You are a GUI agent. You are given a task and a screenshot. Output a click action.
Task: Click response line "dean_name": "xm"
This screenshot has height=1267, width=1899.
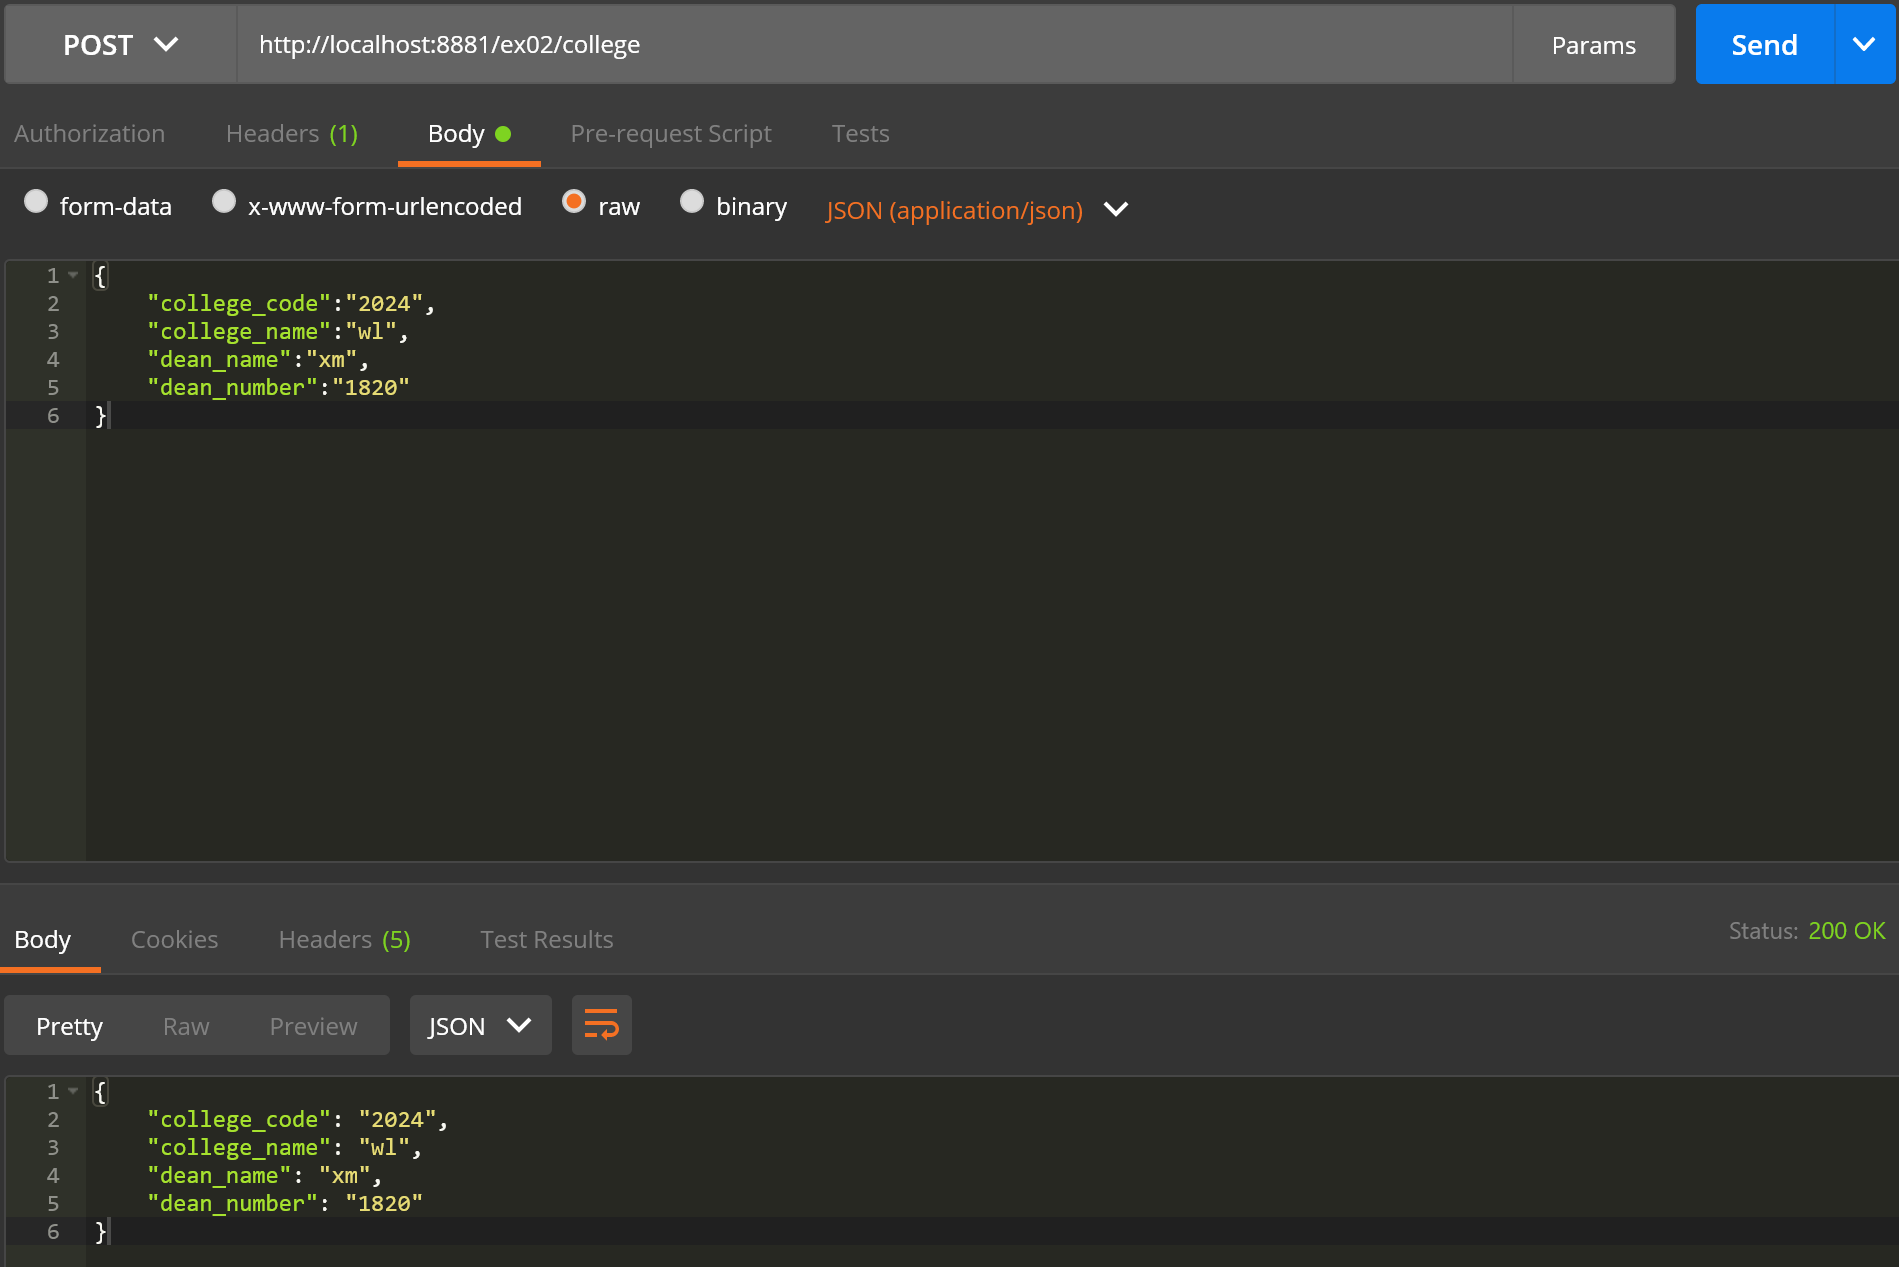click(x=265, y=1175)
